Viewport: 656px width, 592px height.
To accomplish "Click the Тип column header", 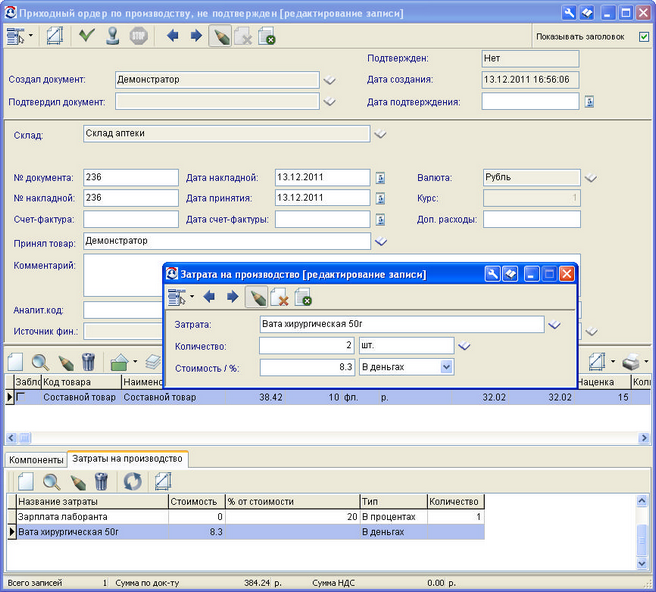I will point(394,502).
